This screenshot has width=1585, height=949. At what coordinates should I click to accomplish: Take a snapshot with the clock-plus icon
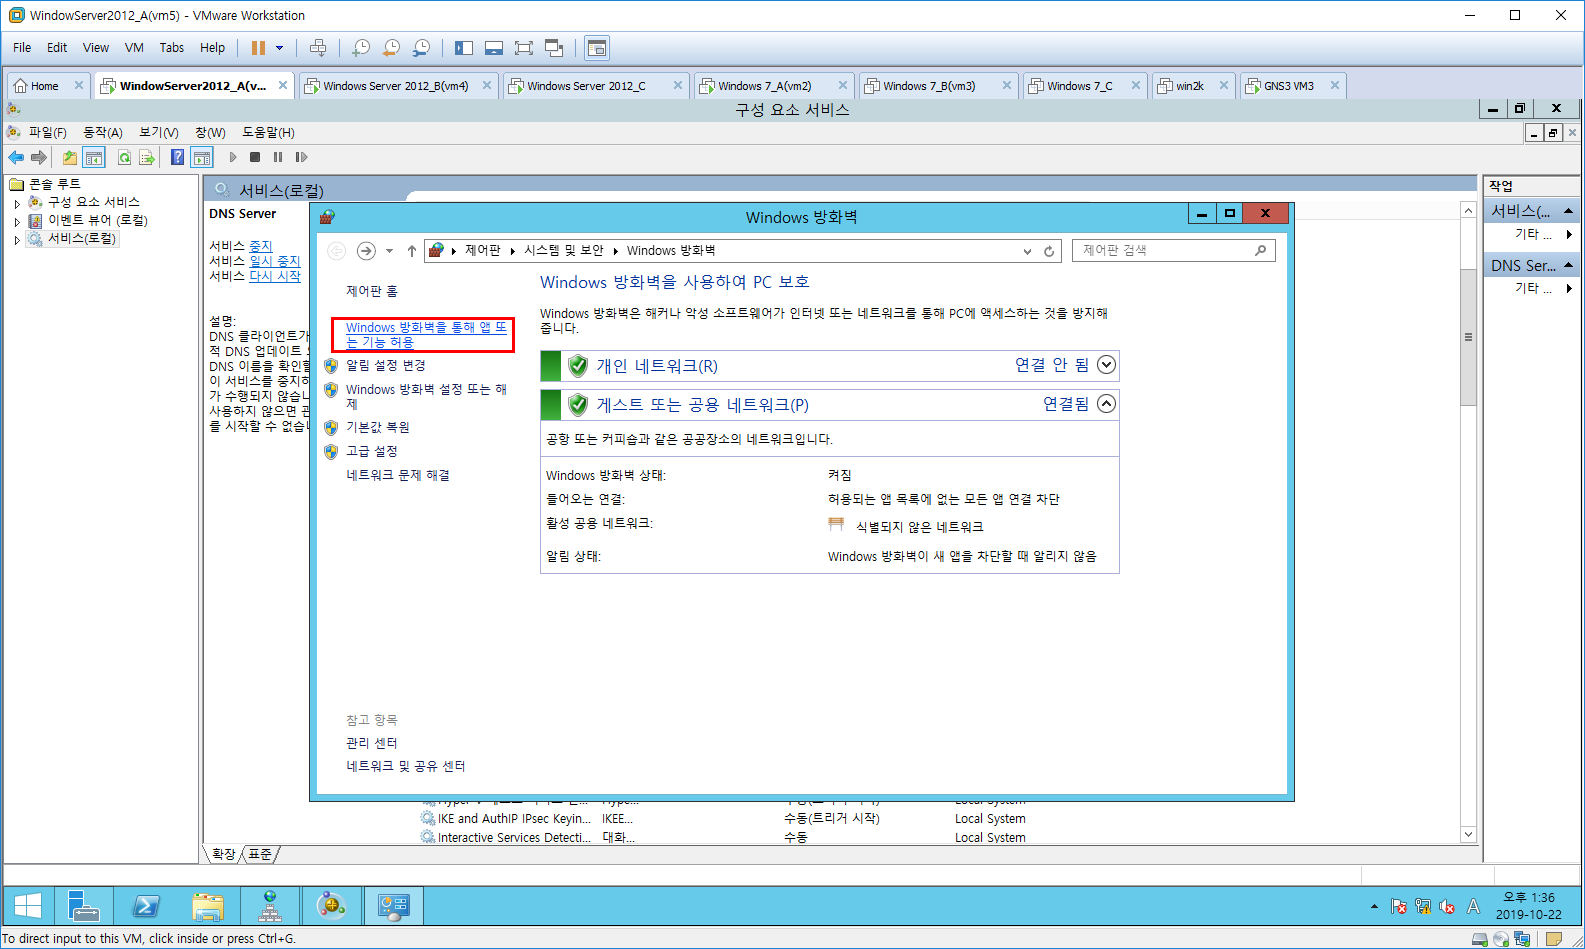pyautogui.click(x=361, y=48)
